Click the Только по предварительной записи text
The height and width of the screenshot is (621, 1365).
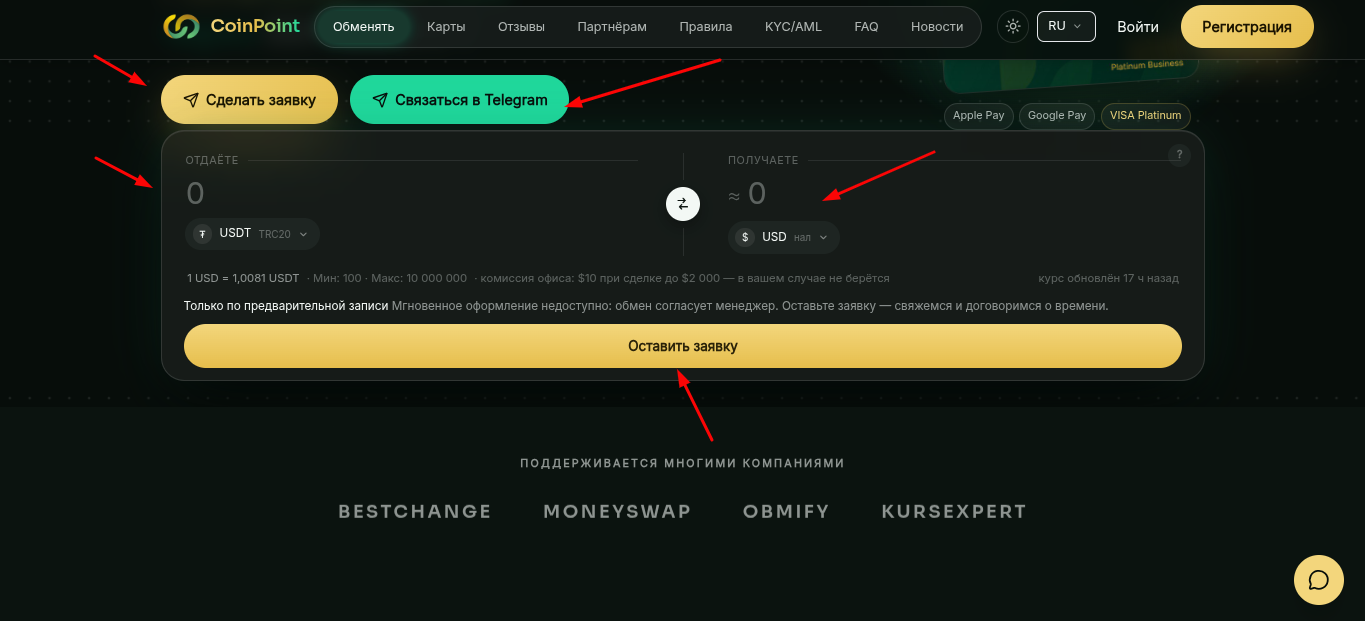pos(286,306)
